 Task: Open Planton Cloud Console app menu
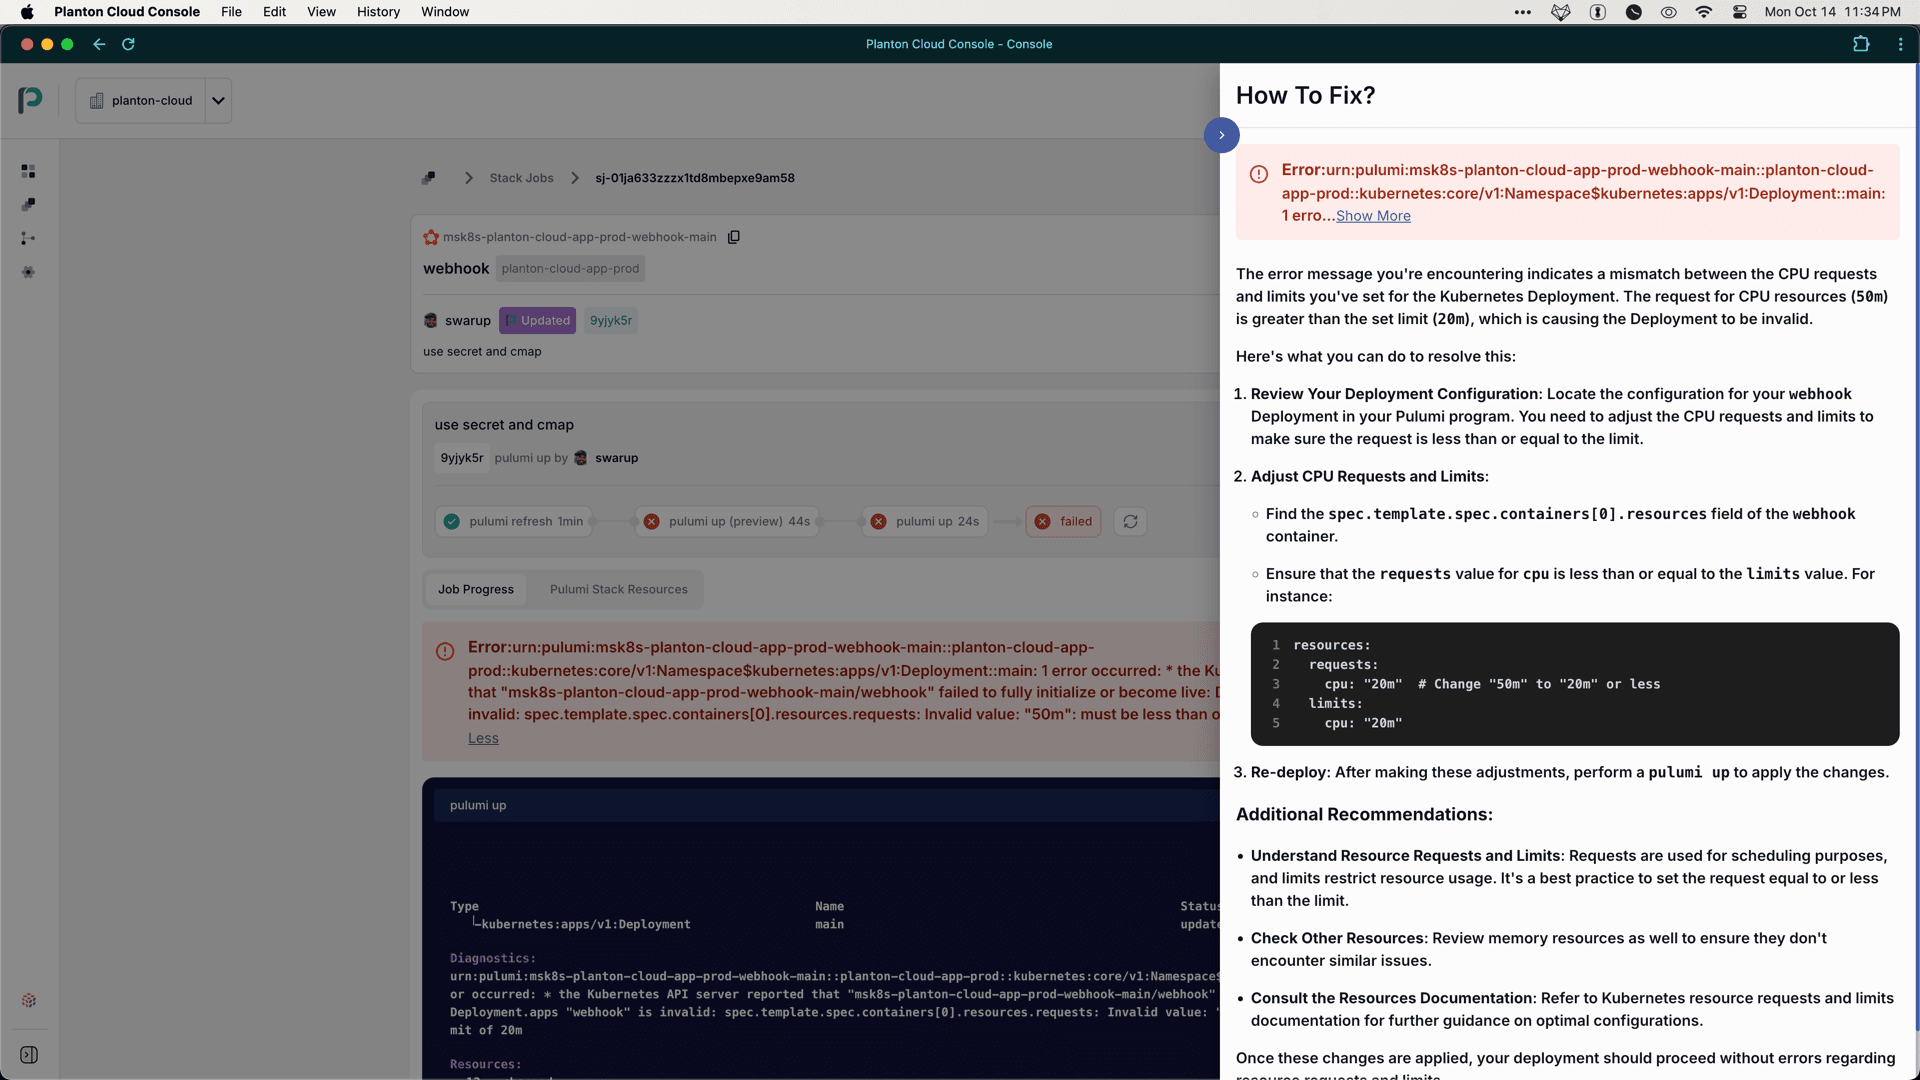coord(127,12)
